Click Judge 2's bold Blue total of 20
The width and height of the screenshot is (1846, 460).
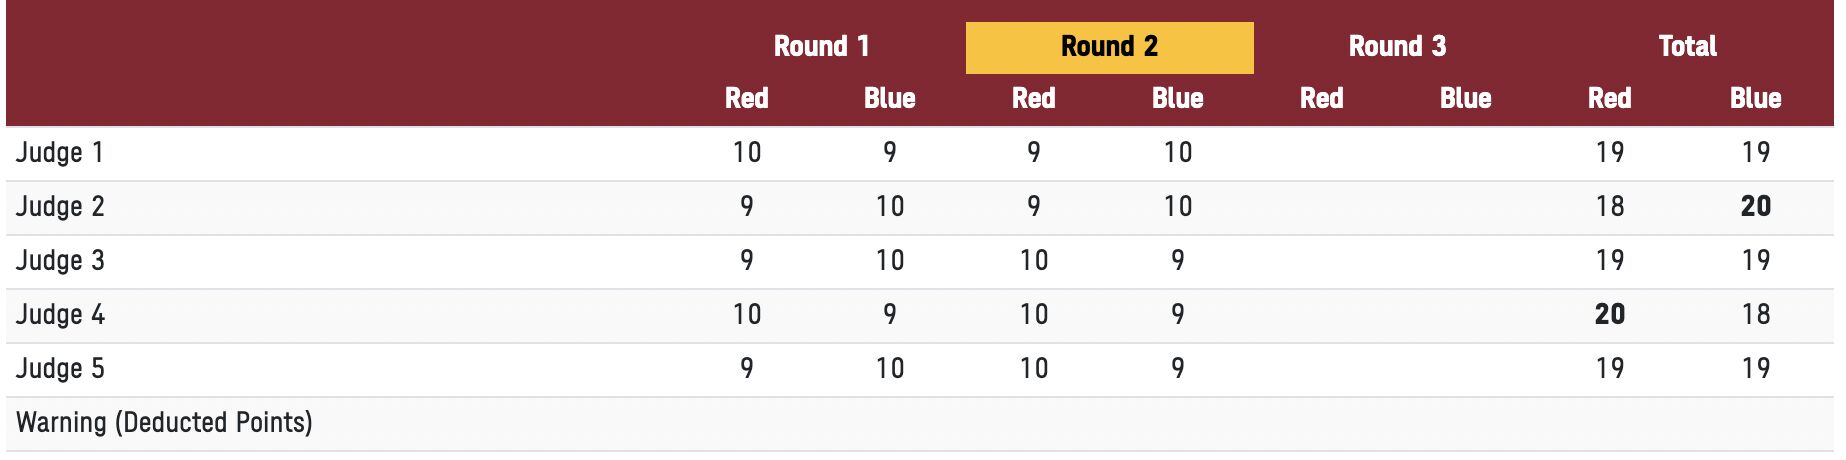(x=1755, y=207)
